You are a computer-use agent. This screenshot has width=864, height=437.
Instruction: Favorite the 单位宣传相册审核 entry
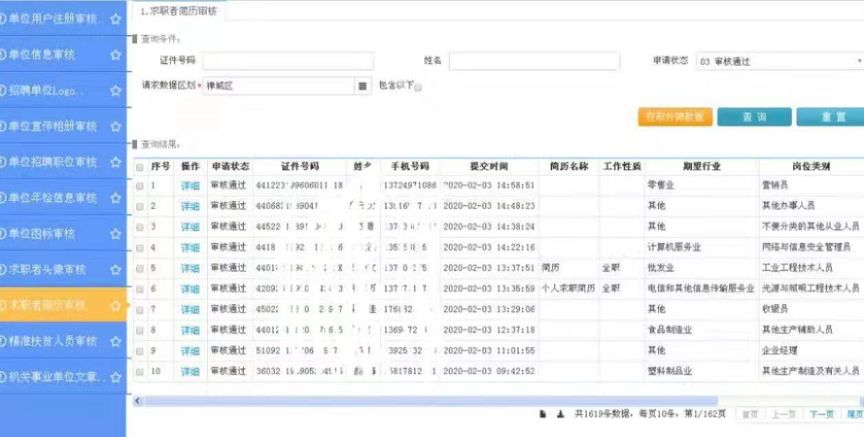pyautogui.click(x=115, y=127)
